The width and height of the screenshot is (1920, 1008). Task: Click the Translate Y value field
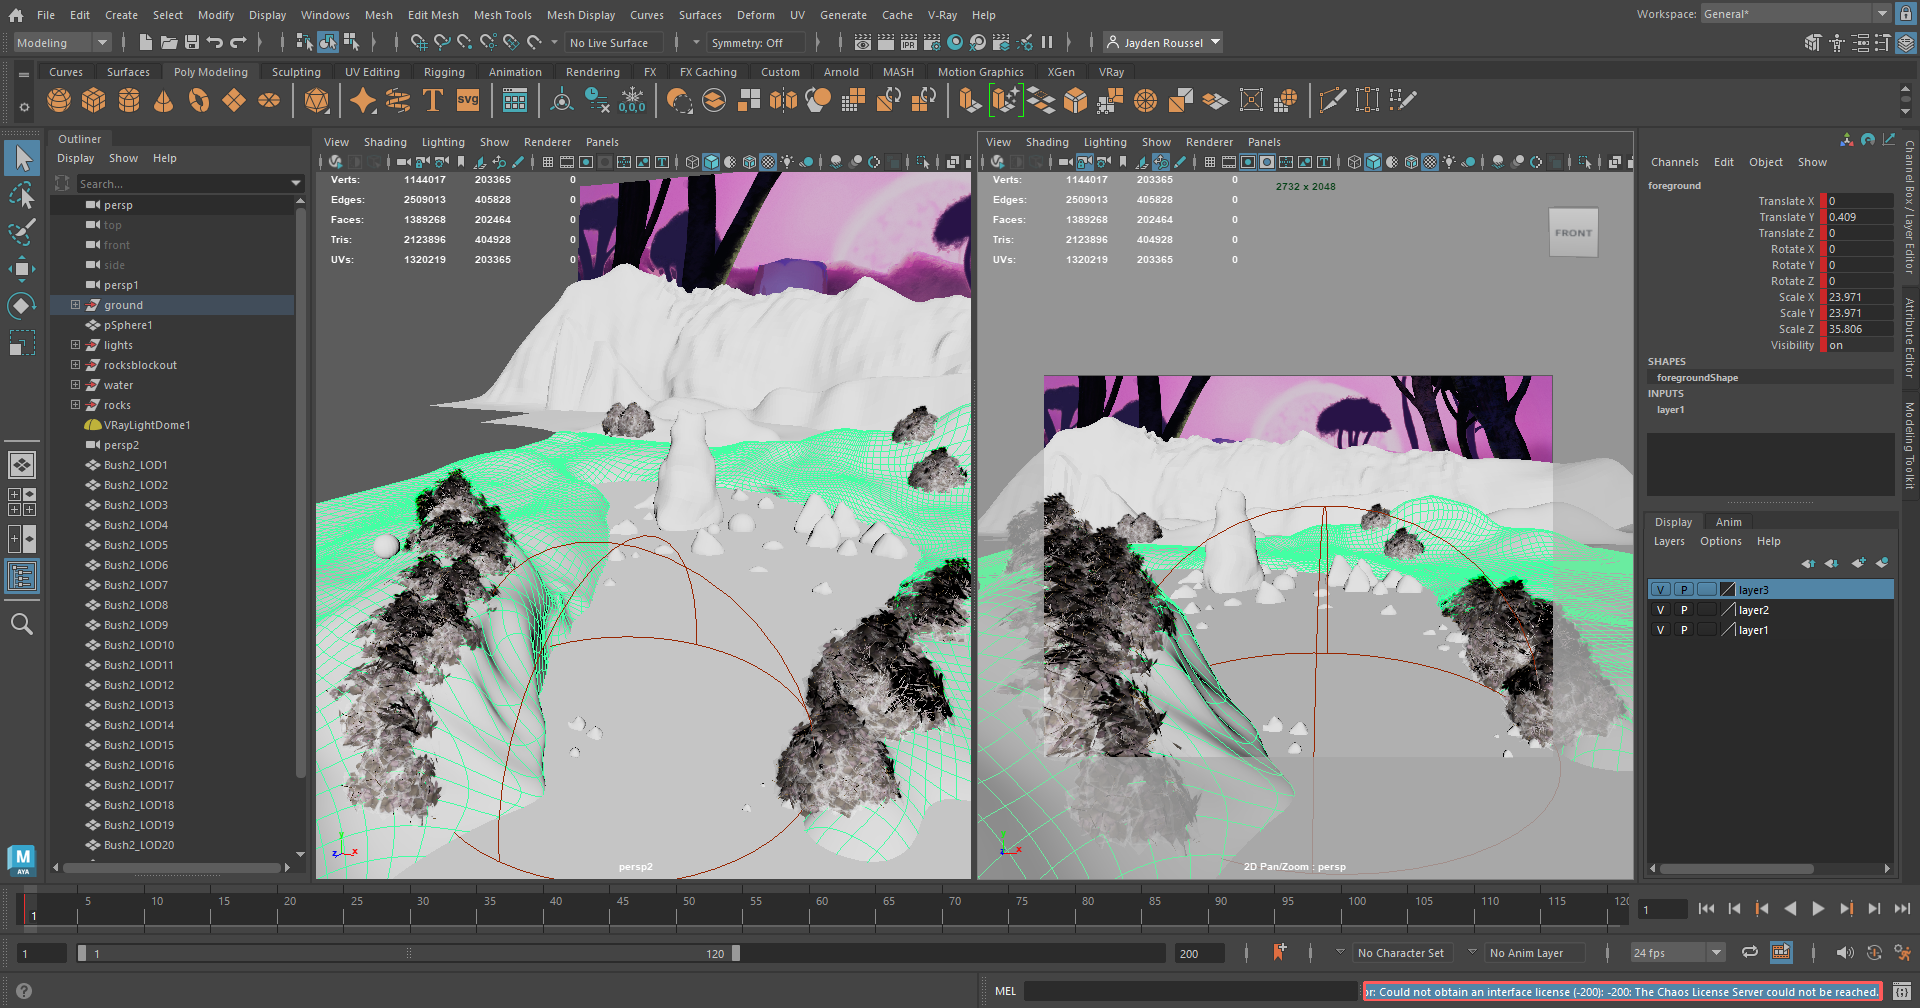[1859, 217]
